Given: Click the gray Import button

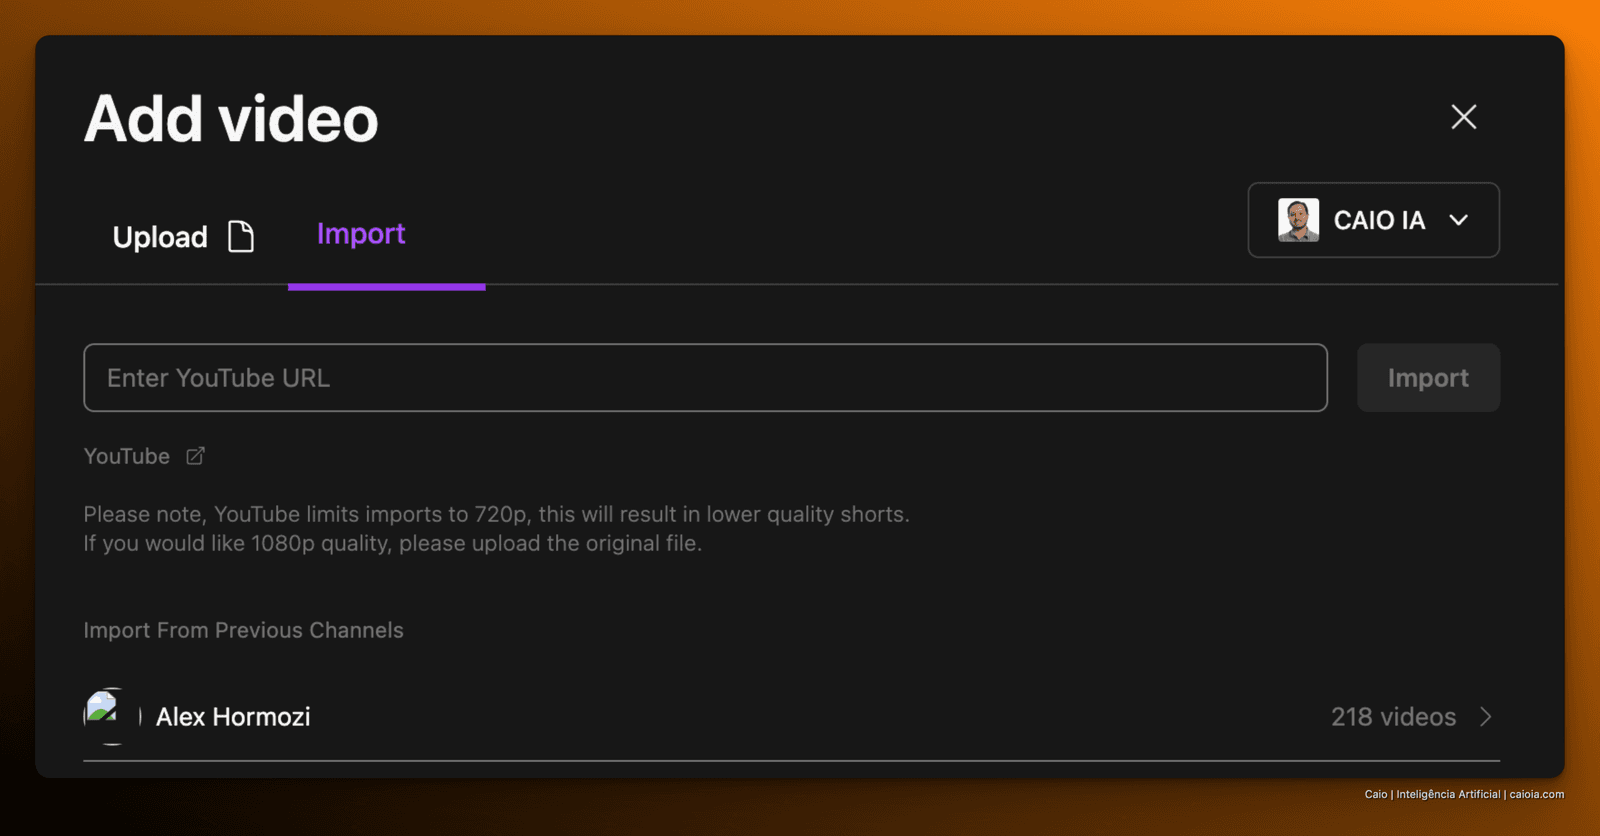Looking at the screenshot, I should click(1428, 378).
